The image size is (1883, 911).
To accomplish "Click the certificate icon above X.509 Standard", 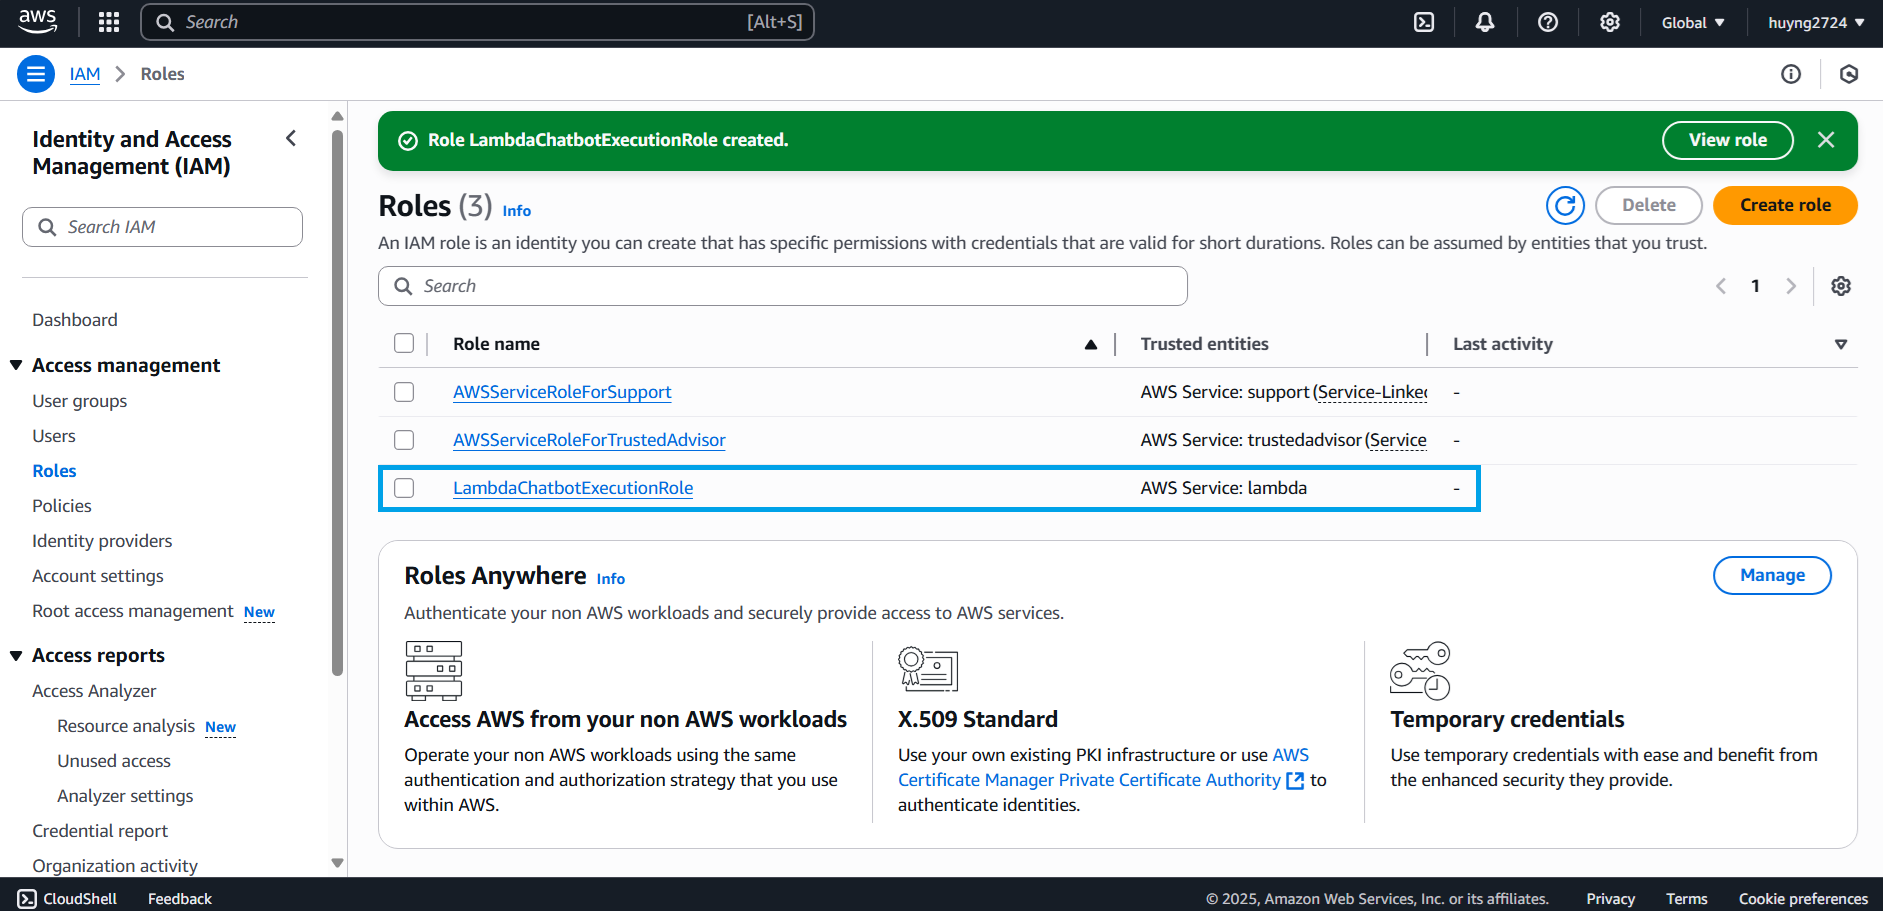I will click(928, 669).
